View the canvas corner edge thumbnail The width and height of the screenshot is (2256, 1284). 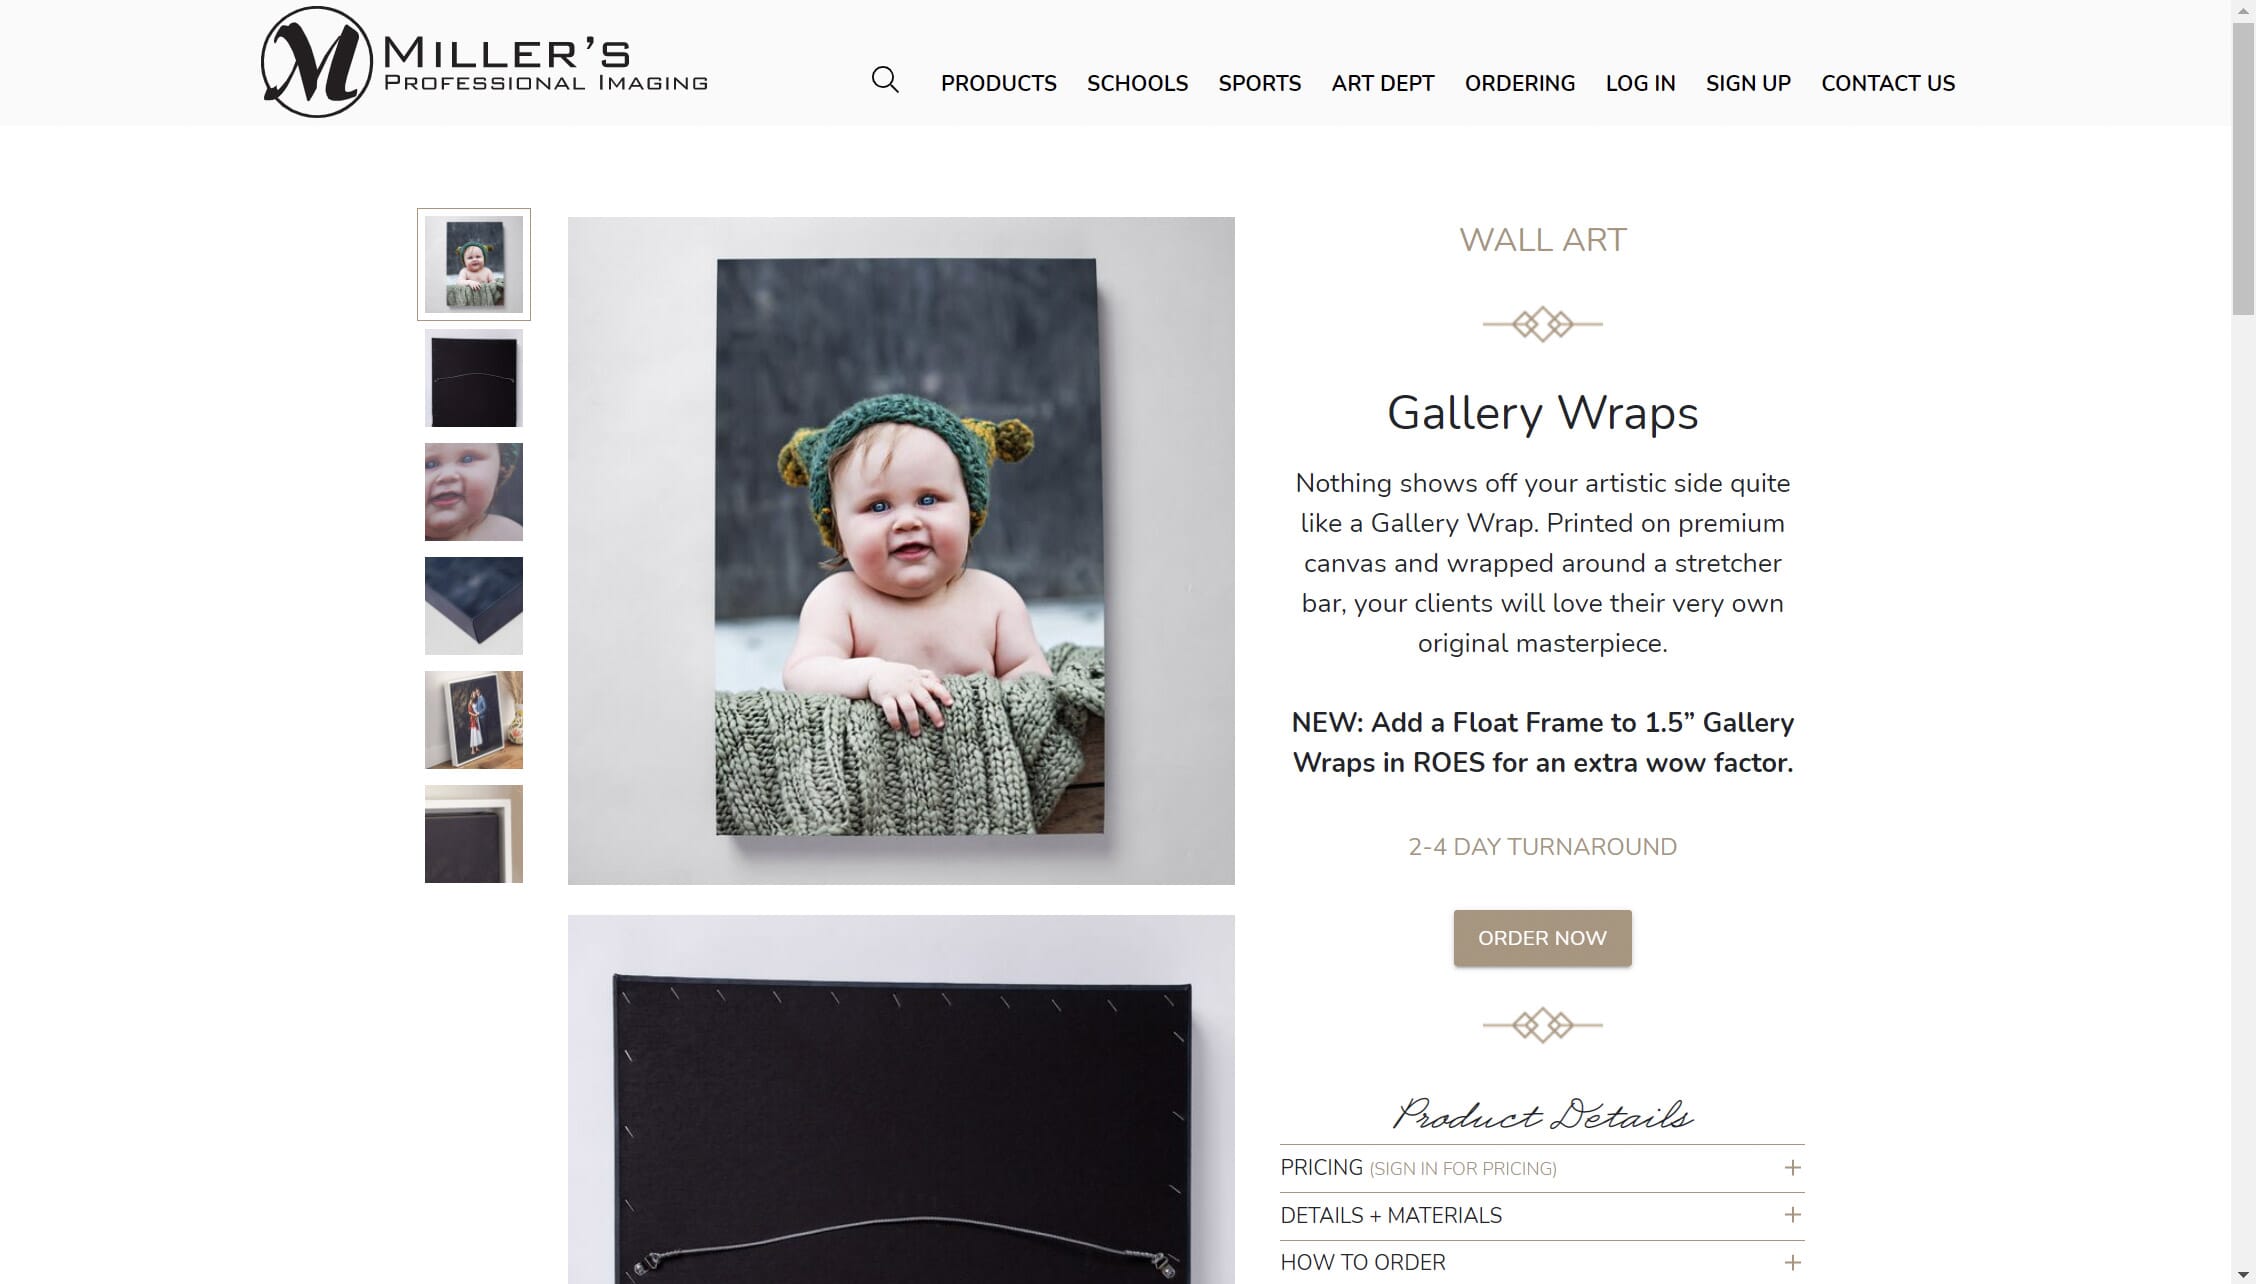[x=473, y=606]
